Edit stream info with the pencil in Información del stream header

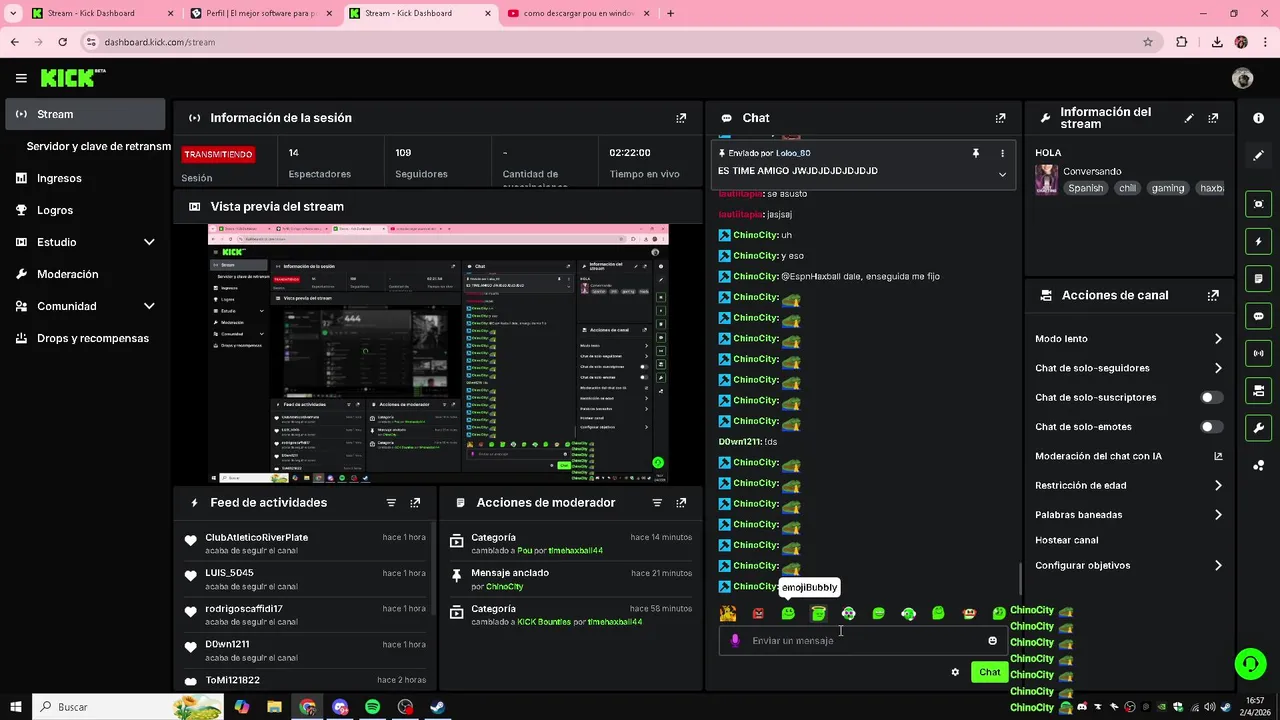[1189, 118]
